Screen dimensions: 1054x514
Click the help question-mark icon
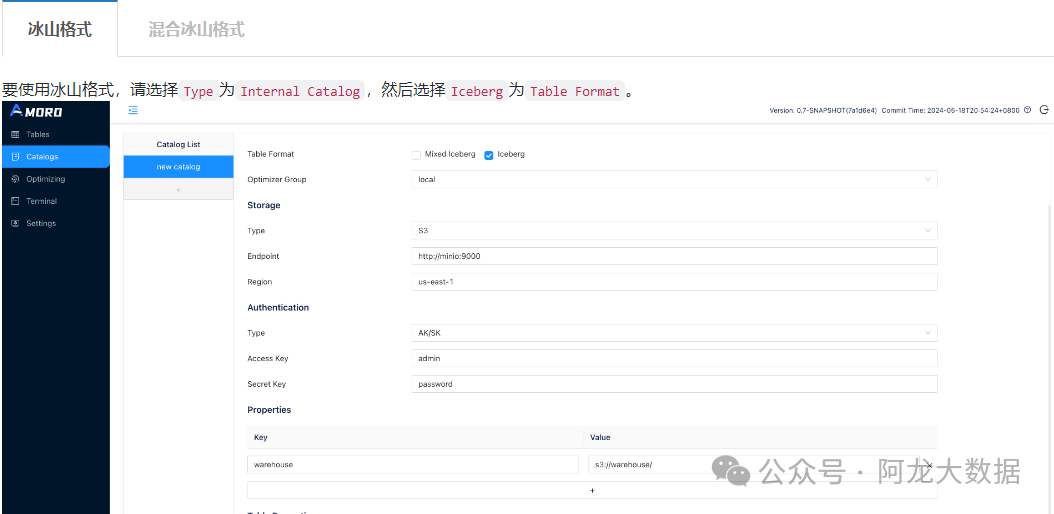[1027, 110]
